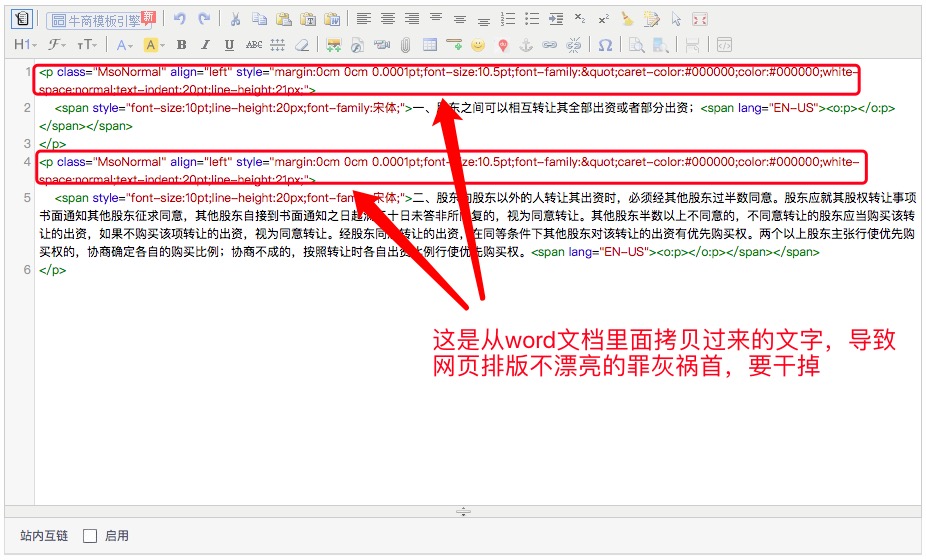Copy the selected content

tap(259, 19)
